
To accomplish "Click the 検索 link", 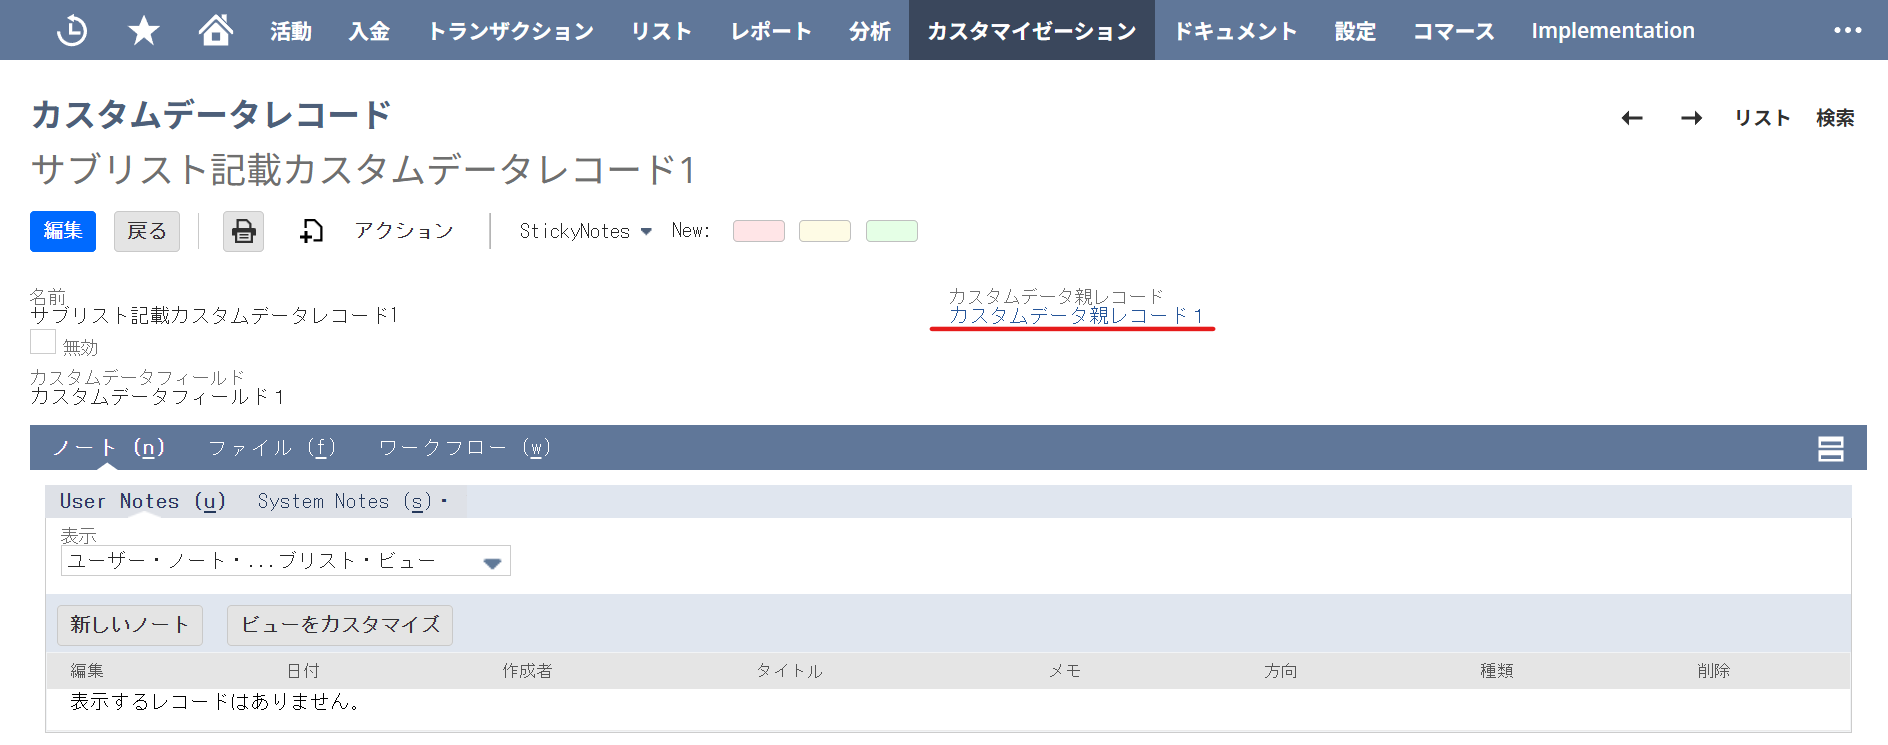I will [1835, 118].
